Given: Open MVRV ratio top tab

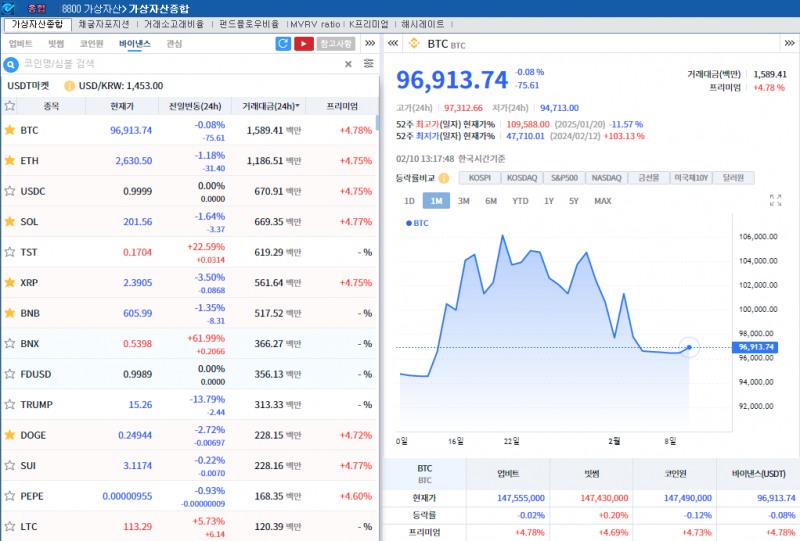Looking at the screenshot, I should [x=315, y=24].
